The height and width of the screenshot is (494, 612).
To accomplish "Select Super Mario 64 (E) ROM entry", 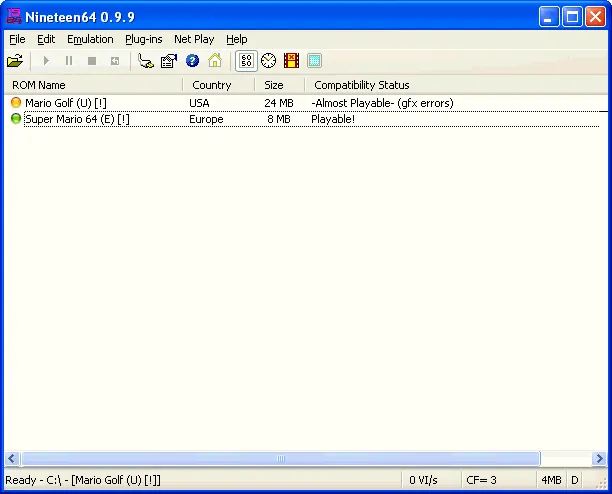I will 76,119.
